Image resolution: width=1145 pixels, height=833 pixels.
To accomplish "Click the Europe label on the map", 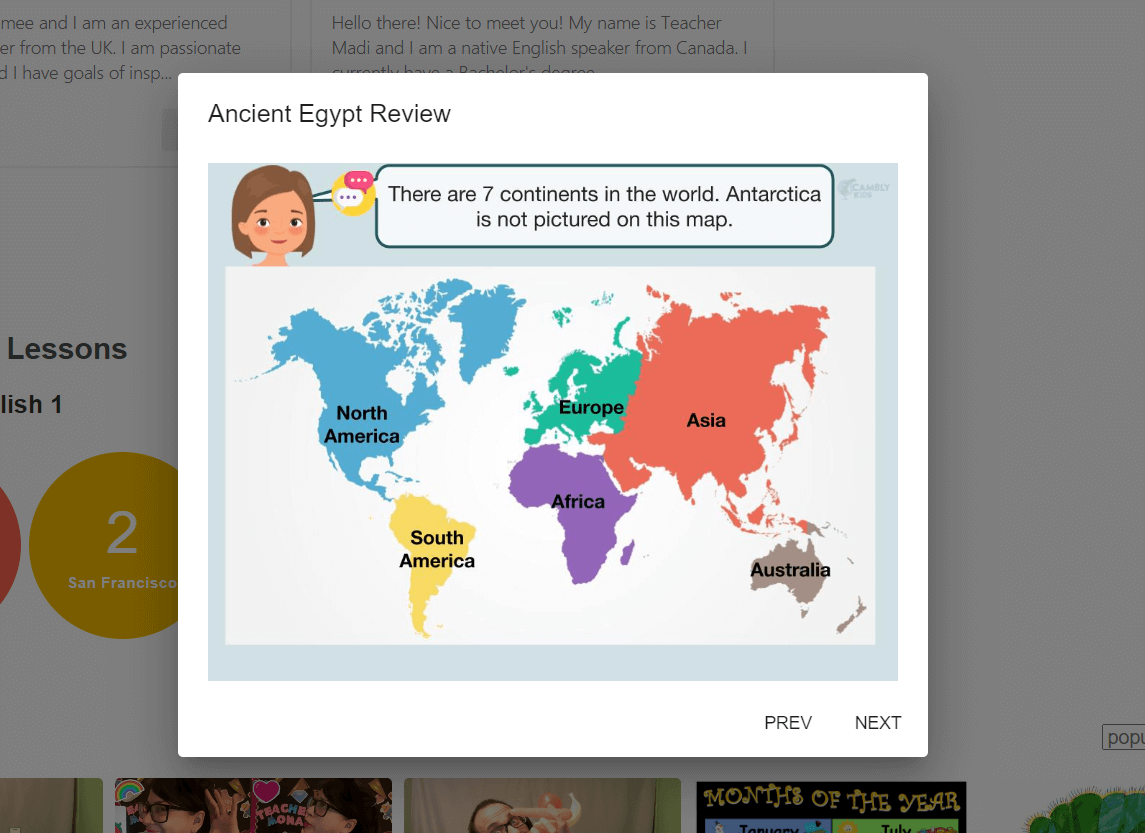I will click(591, 407).
